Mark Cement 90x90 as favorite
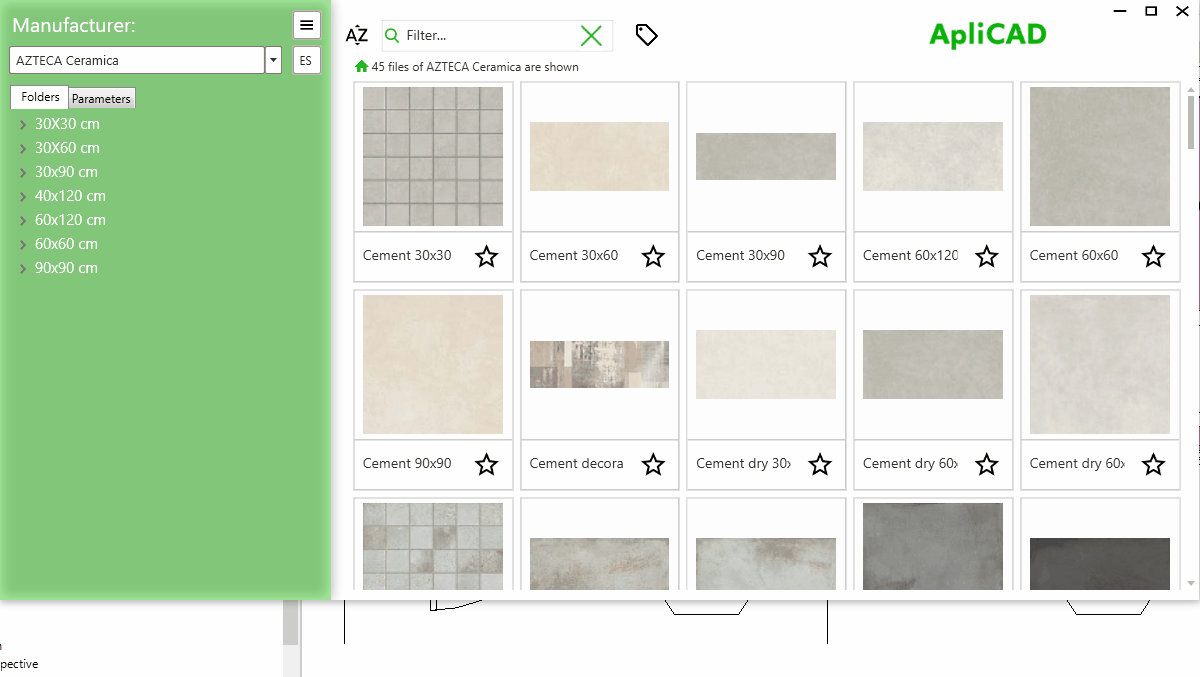Image resolution: width=1200 pixels, height=677 pixels. [486, 464]
